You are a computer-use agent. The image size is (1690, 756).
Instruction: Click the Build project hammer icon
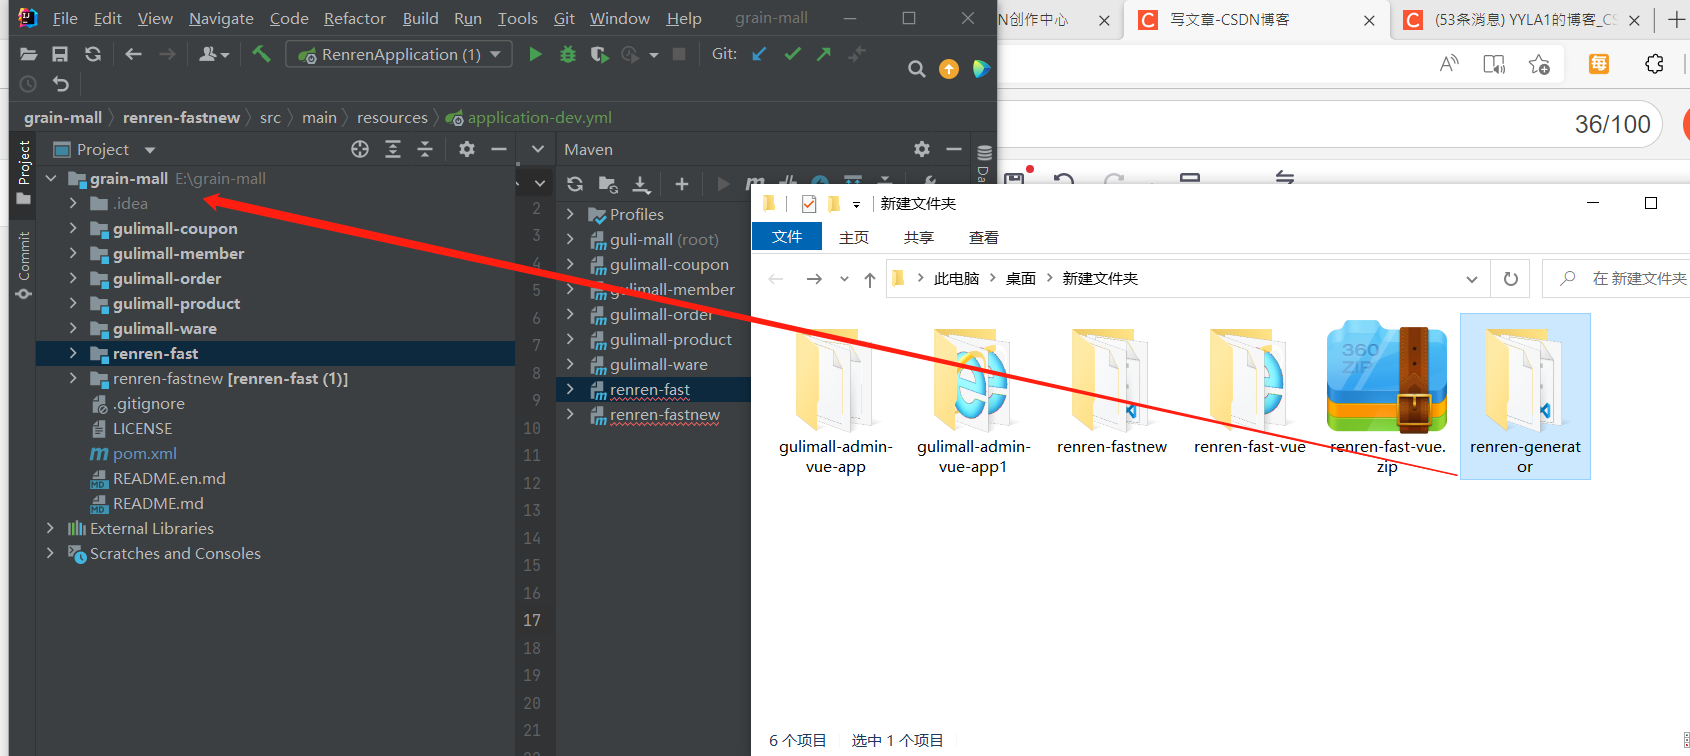pyautogui.click(x=261, y=54)
